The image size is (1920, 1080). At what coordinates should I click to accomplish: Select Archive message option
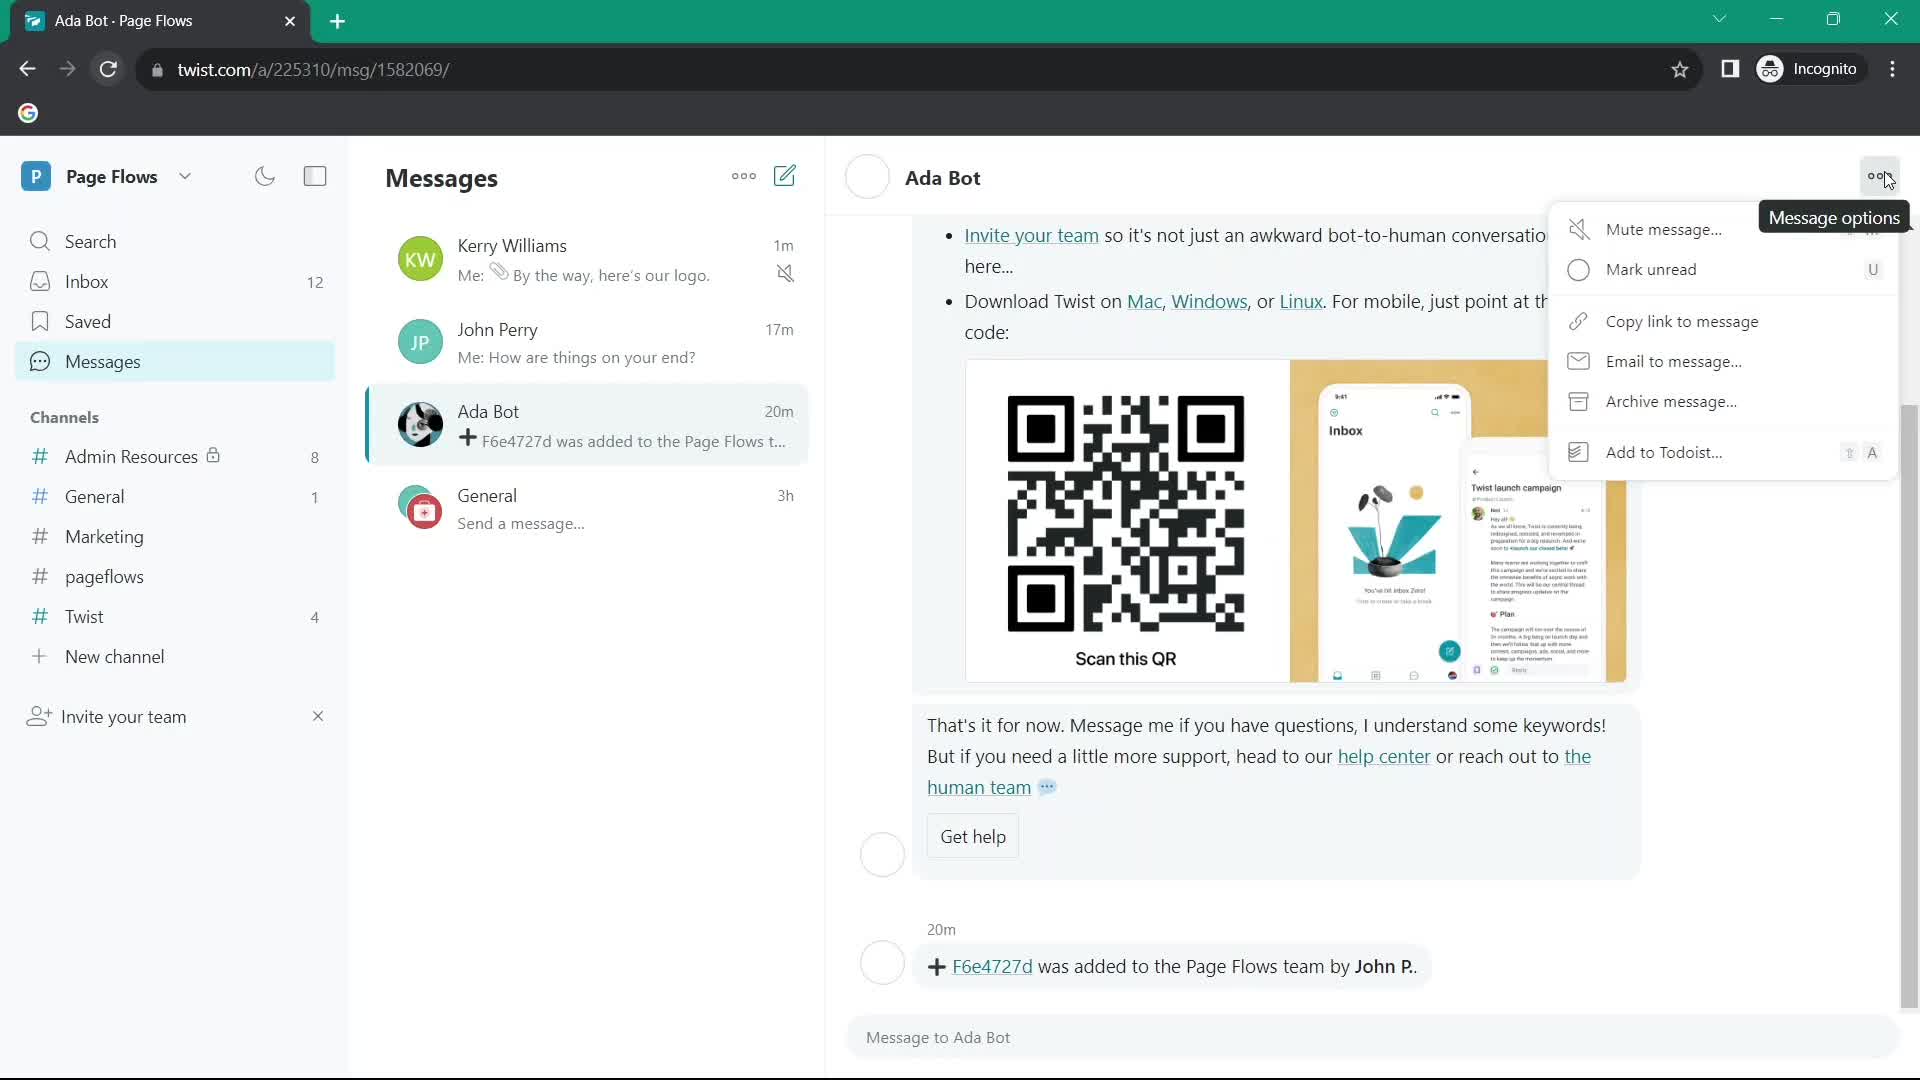(1723, 401)
